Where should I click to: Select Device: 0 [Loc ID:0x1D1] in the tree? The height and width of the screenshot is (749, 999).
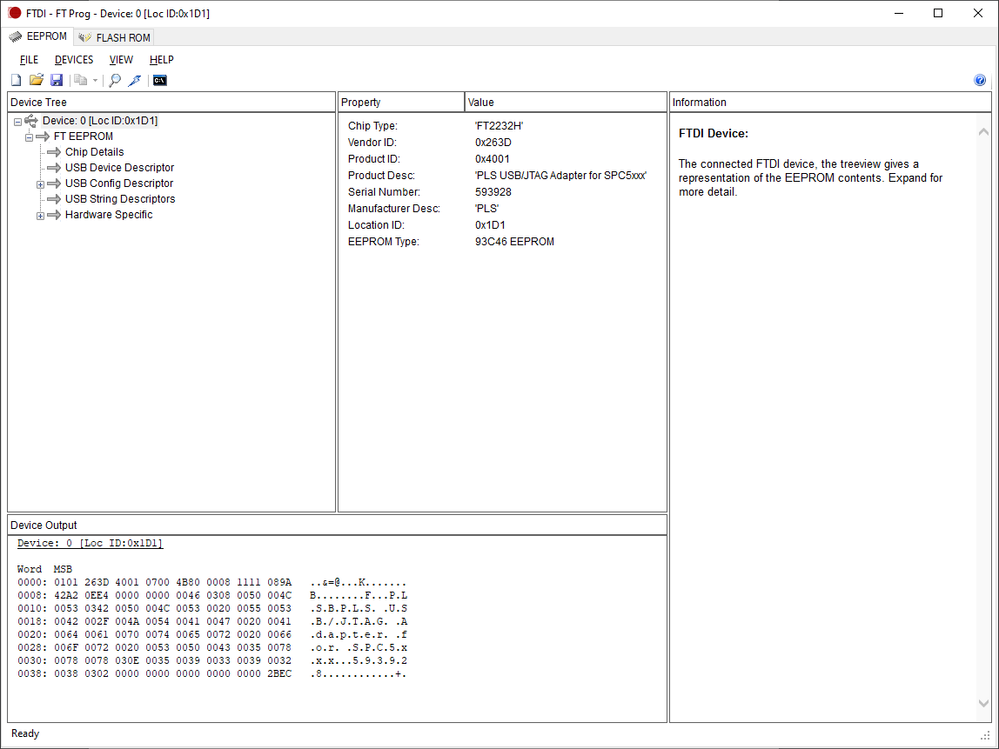(100, 121)
